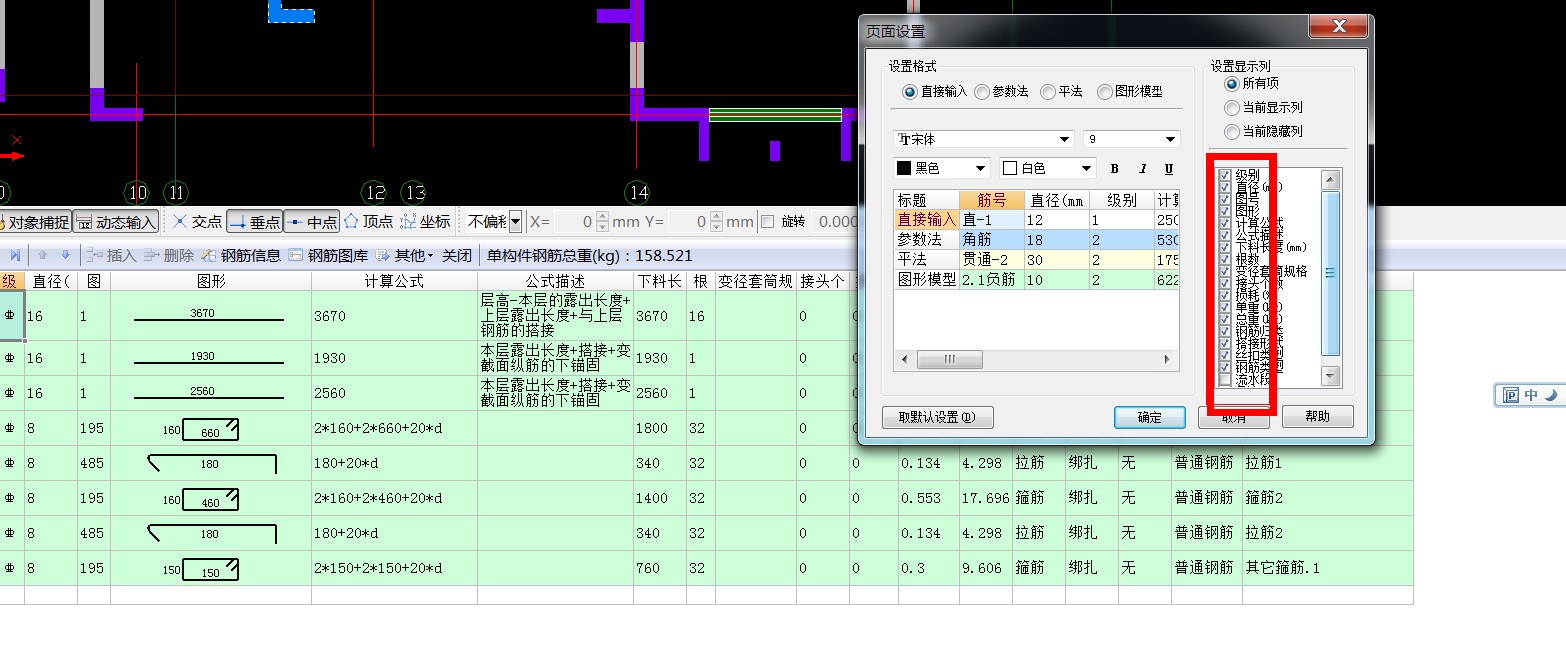Select the 2*150+2*150+20*d formula cell
Image resolution: width=1566 pixels, height=666 pixels.
(x=394, y=568)
